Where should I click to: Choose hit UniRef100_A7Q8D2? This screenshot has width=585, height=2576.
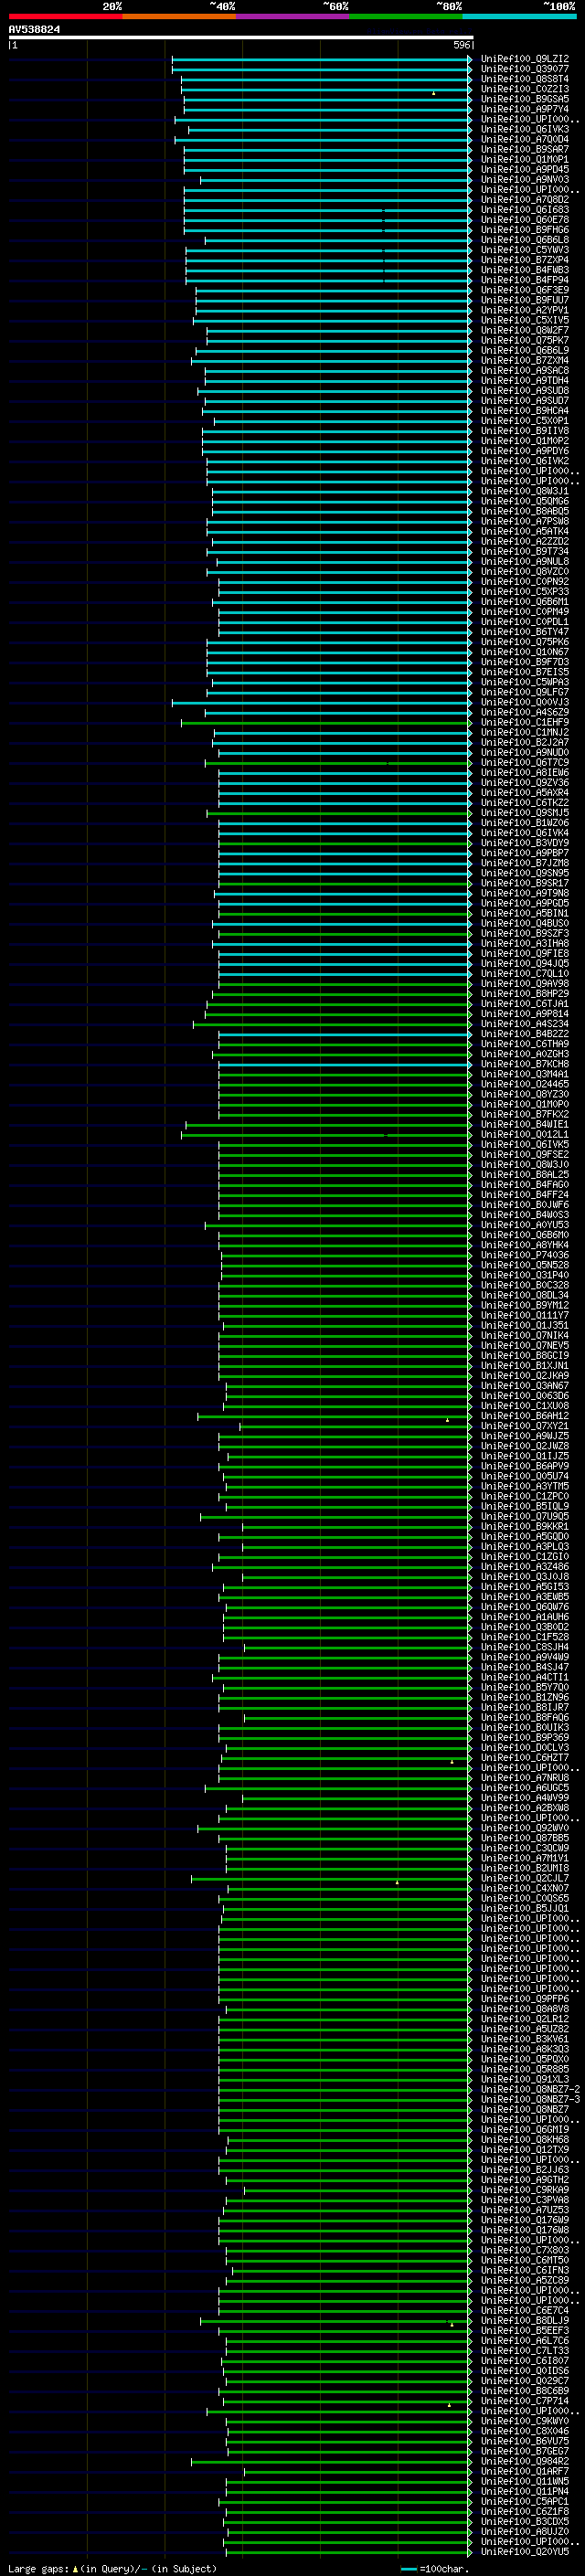coord(524,200)
